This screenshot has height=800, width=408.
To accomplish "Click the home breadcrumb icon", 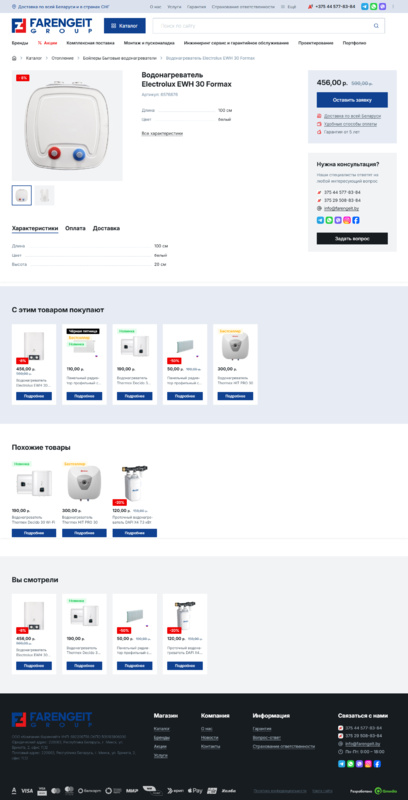I will pos(14,58).
